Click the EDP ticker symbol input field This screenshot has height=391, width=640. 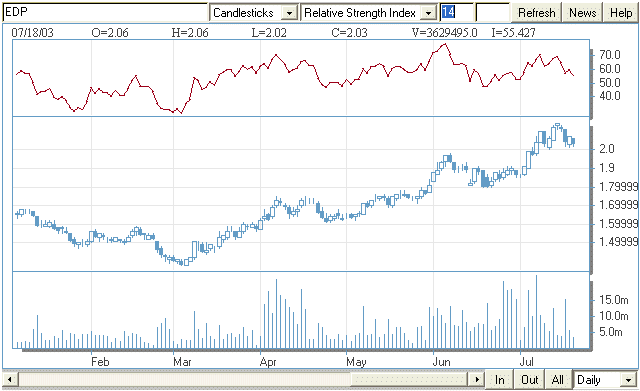pos(105,12)
